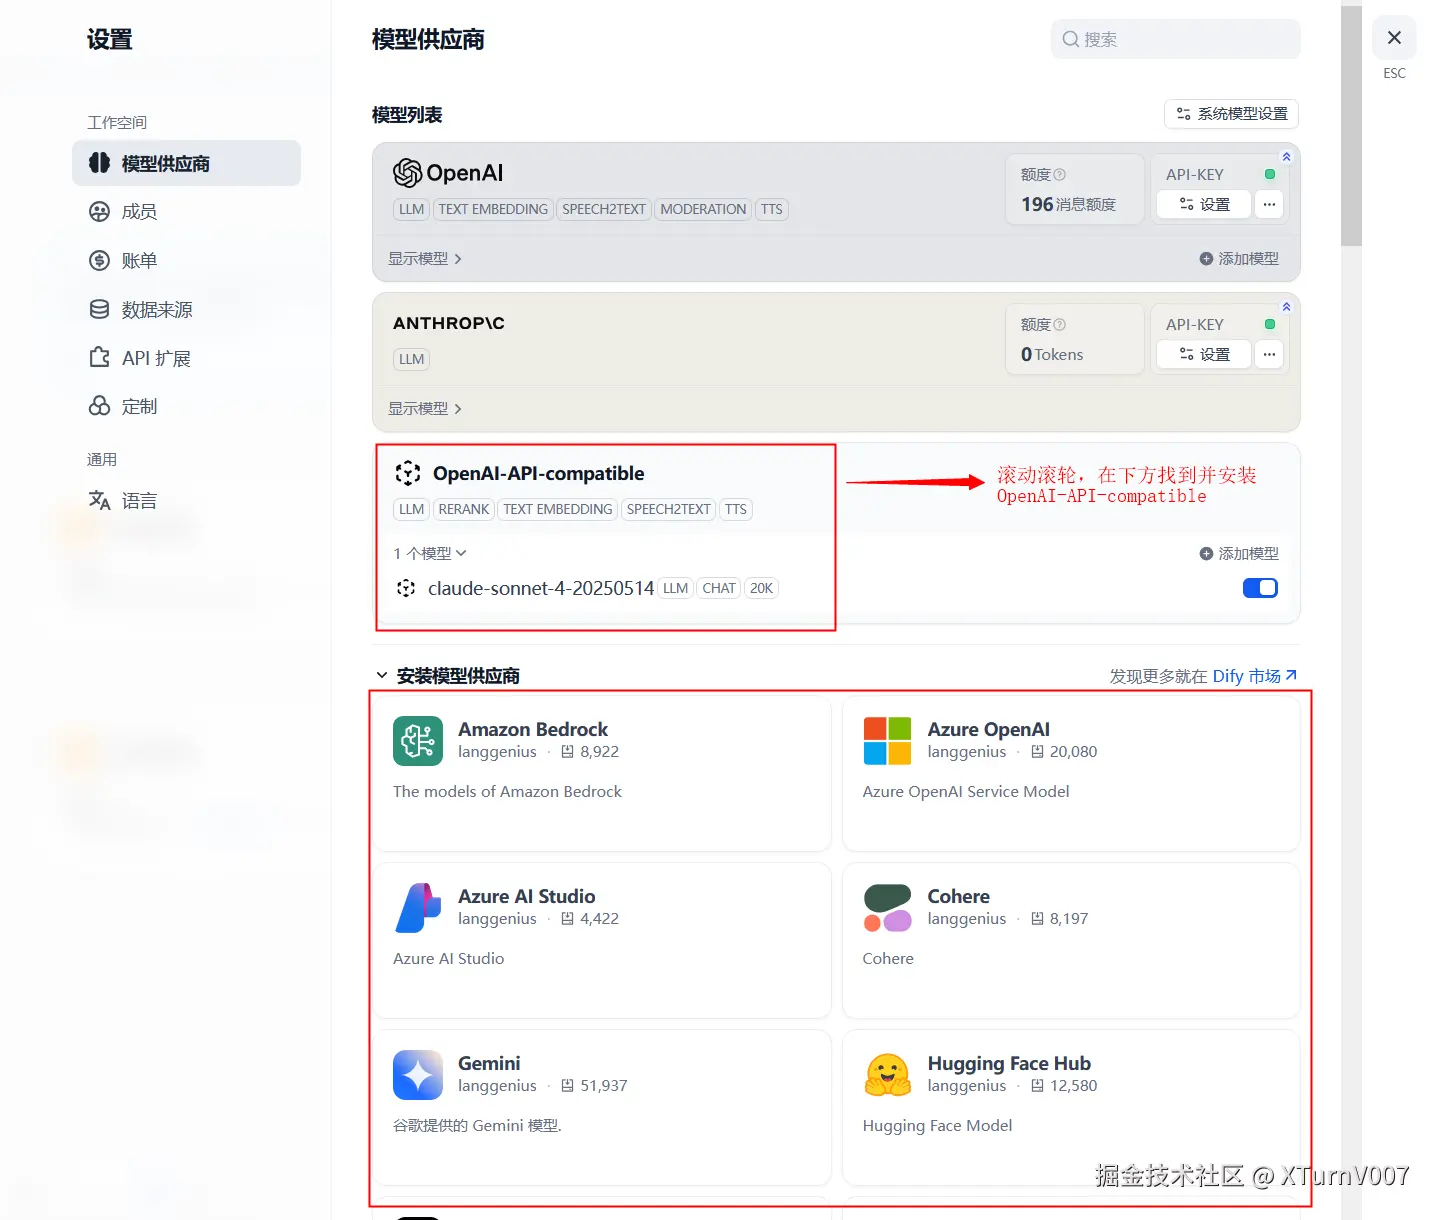The image size is (1440, 1220).
Task: Open the Dify 市场 marketplace link
Action: (x=1255, y=676)
